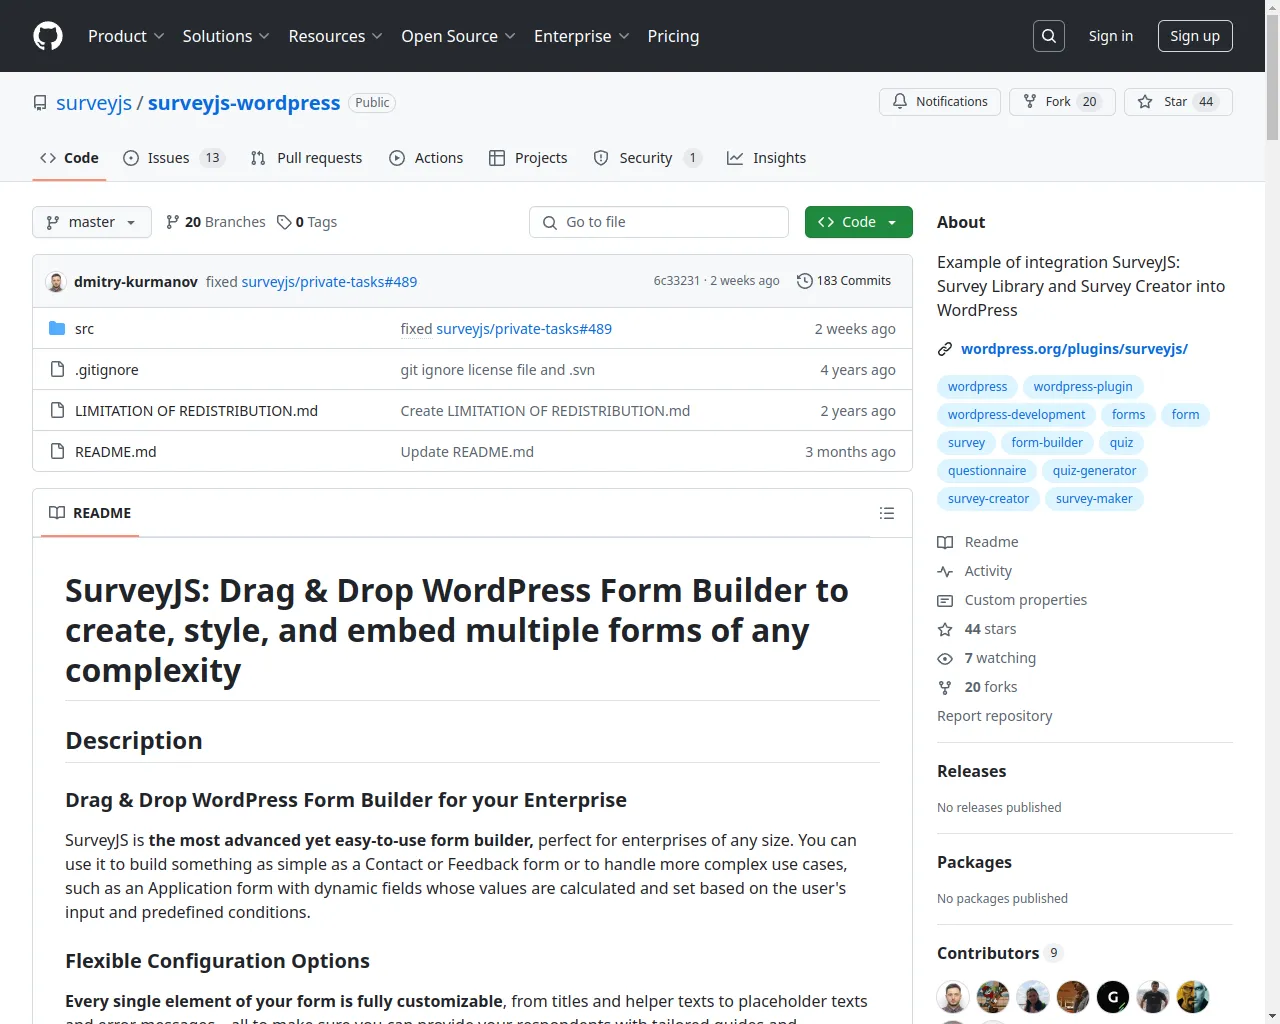Viewport: 1280px width, 1024px height.
Task: Open the wordpress.org/plugins/surveyjs/ link
Action: tap(1074, 349)
